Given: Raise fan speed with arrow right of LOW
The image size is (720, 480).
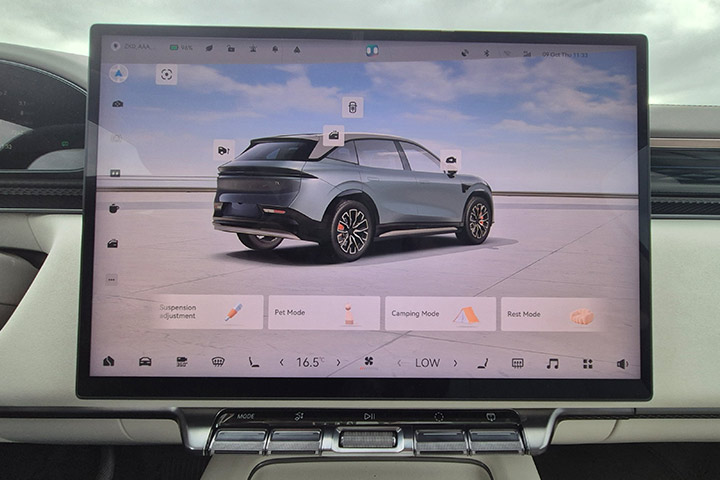Looking at the screenshot, I should pos(455,363).
